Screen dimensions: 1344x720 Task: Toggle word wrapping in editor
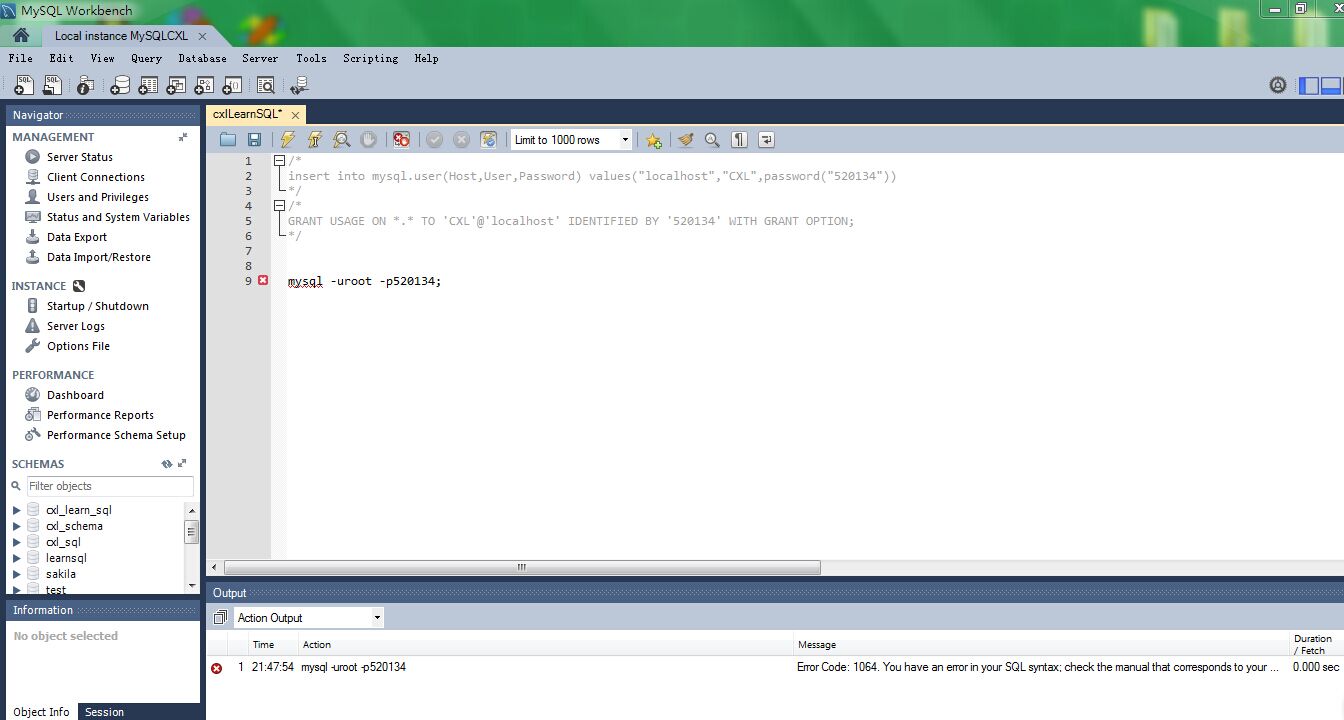click(x=766, y=140)
